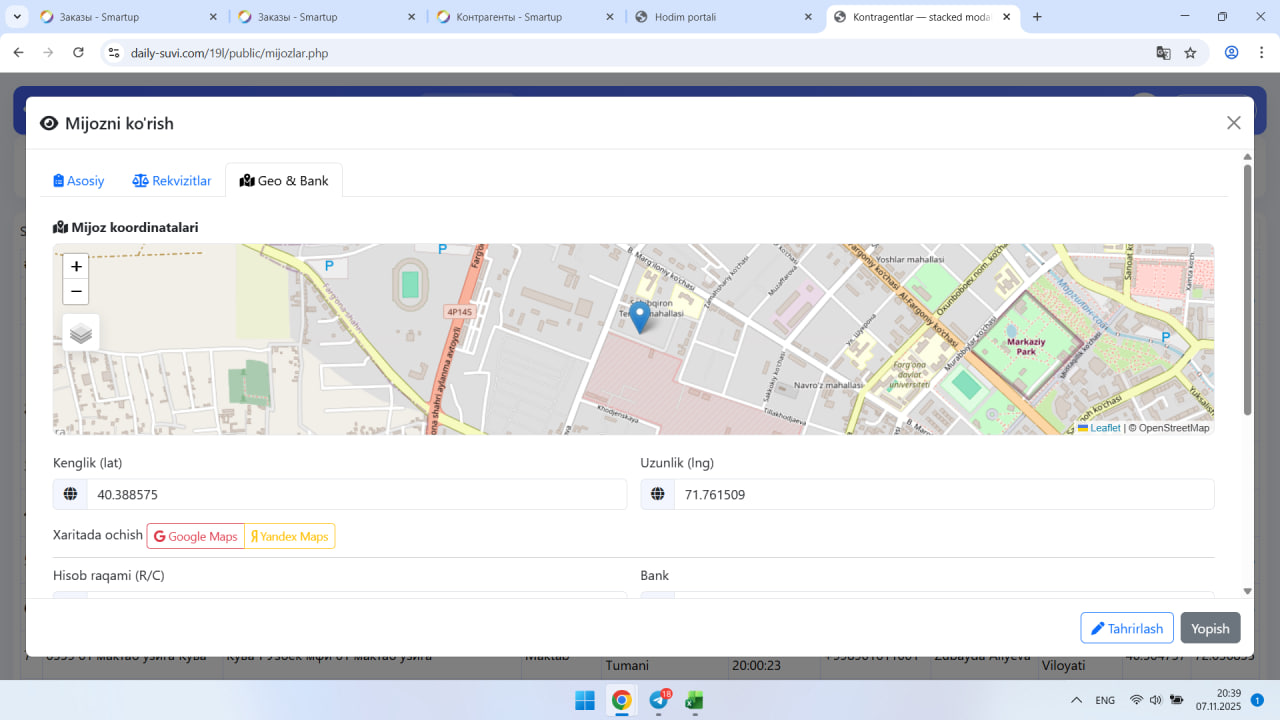Open location in Google Maps
This screenshot has height=720, width=1280.
196,537
